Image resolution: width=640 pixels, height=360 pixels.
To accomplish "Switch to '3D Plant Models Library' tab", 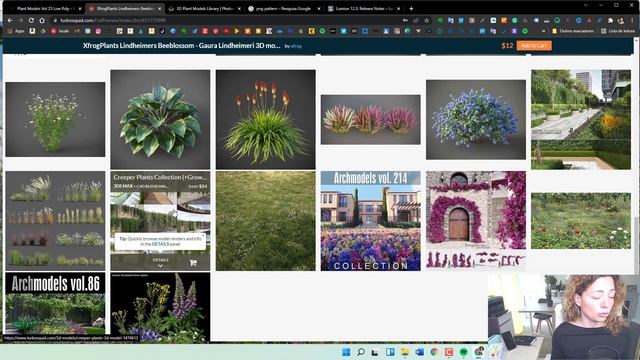I will (x=204, y=9).
